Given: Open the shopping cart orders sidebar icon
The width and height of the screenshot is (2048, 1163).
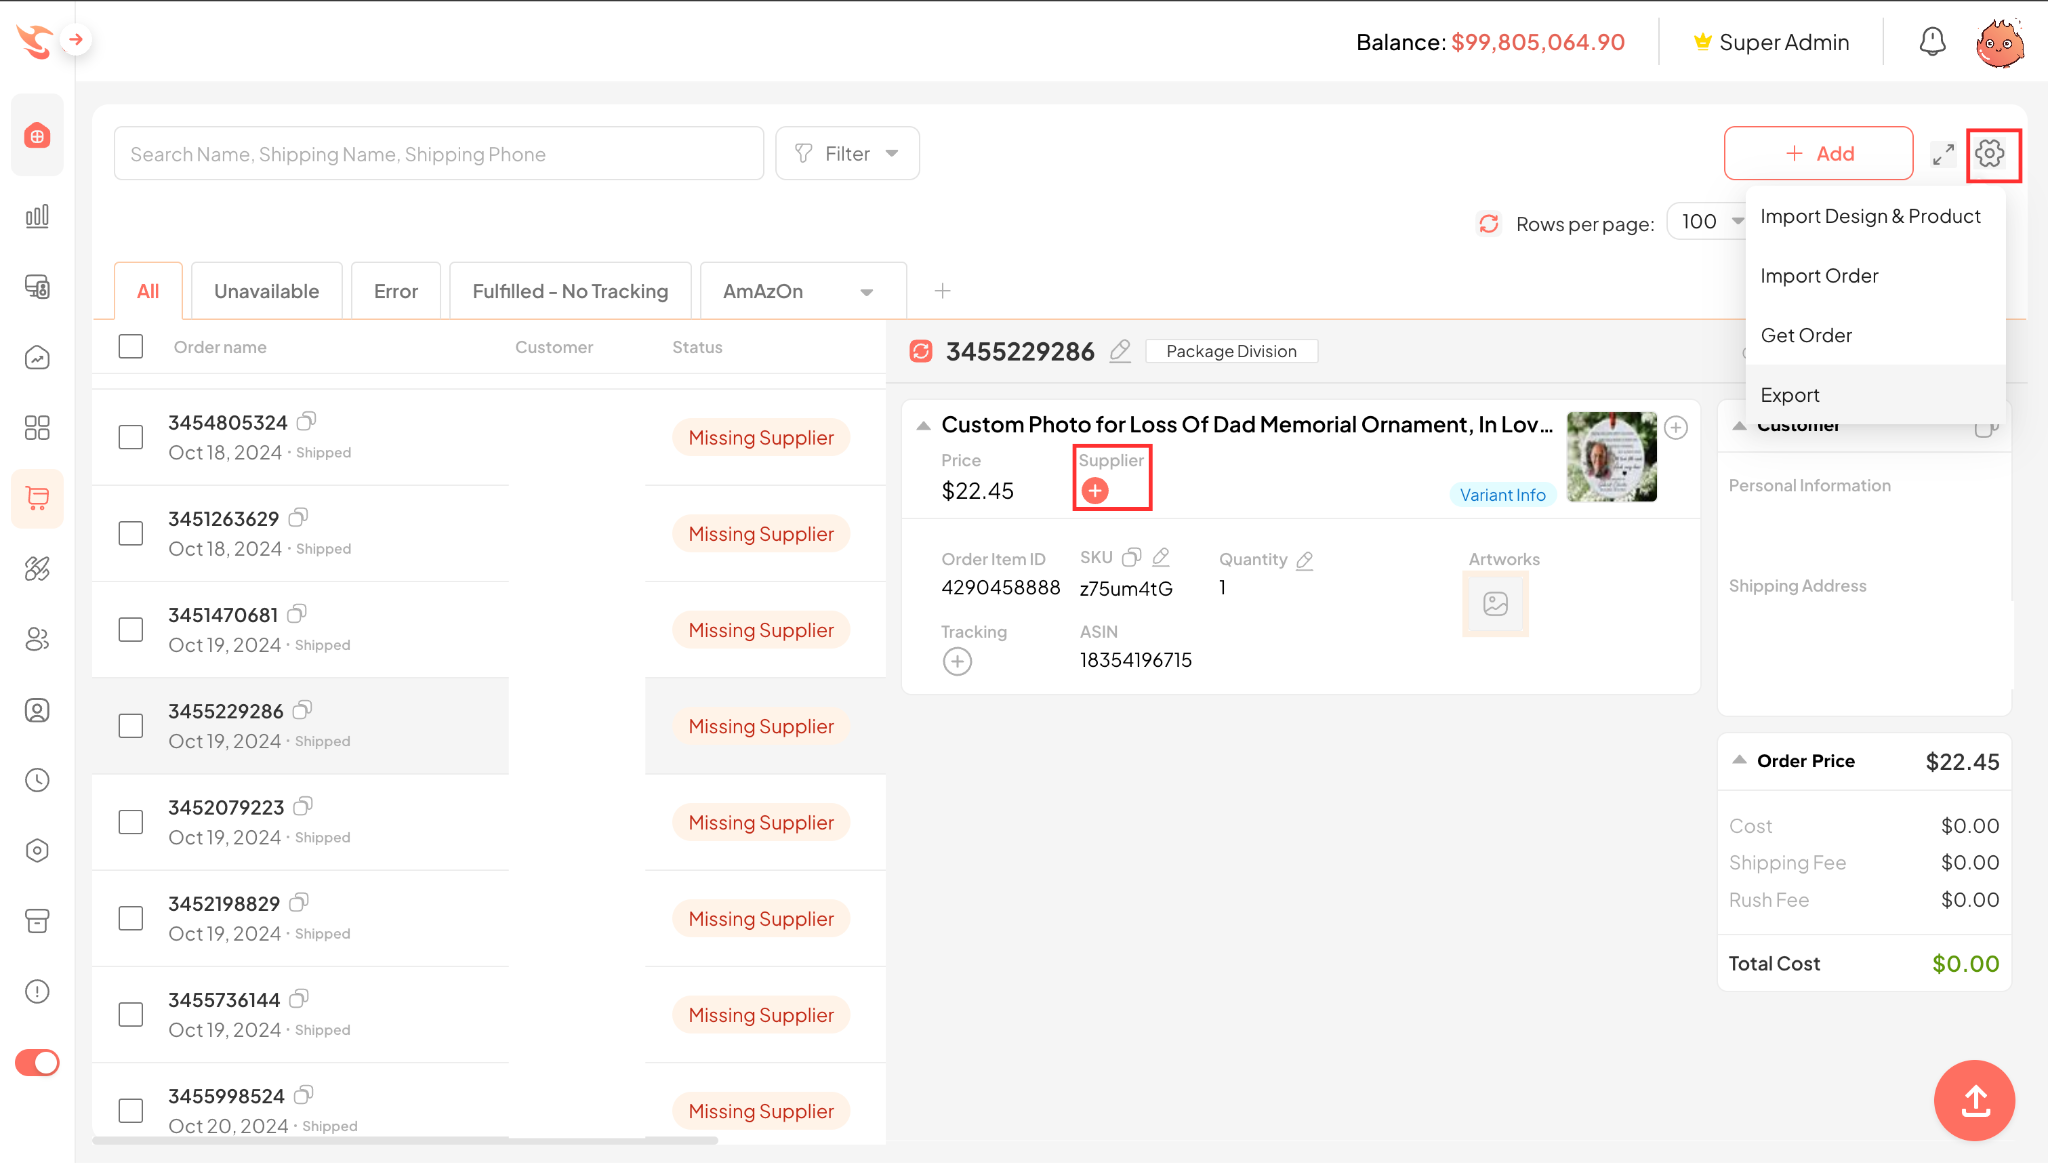Looking at the screenshot, I should tap(37, 498).
